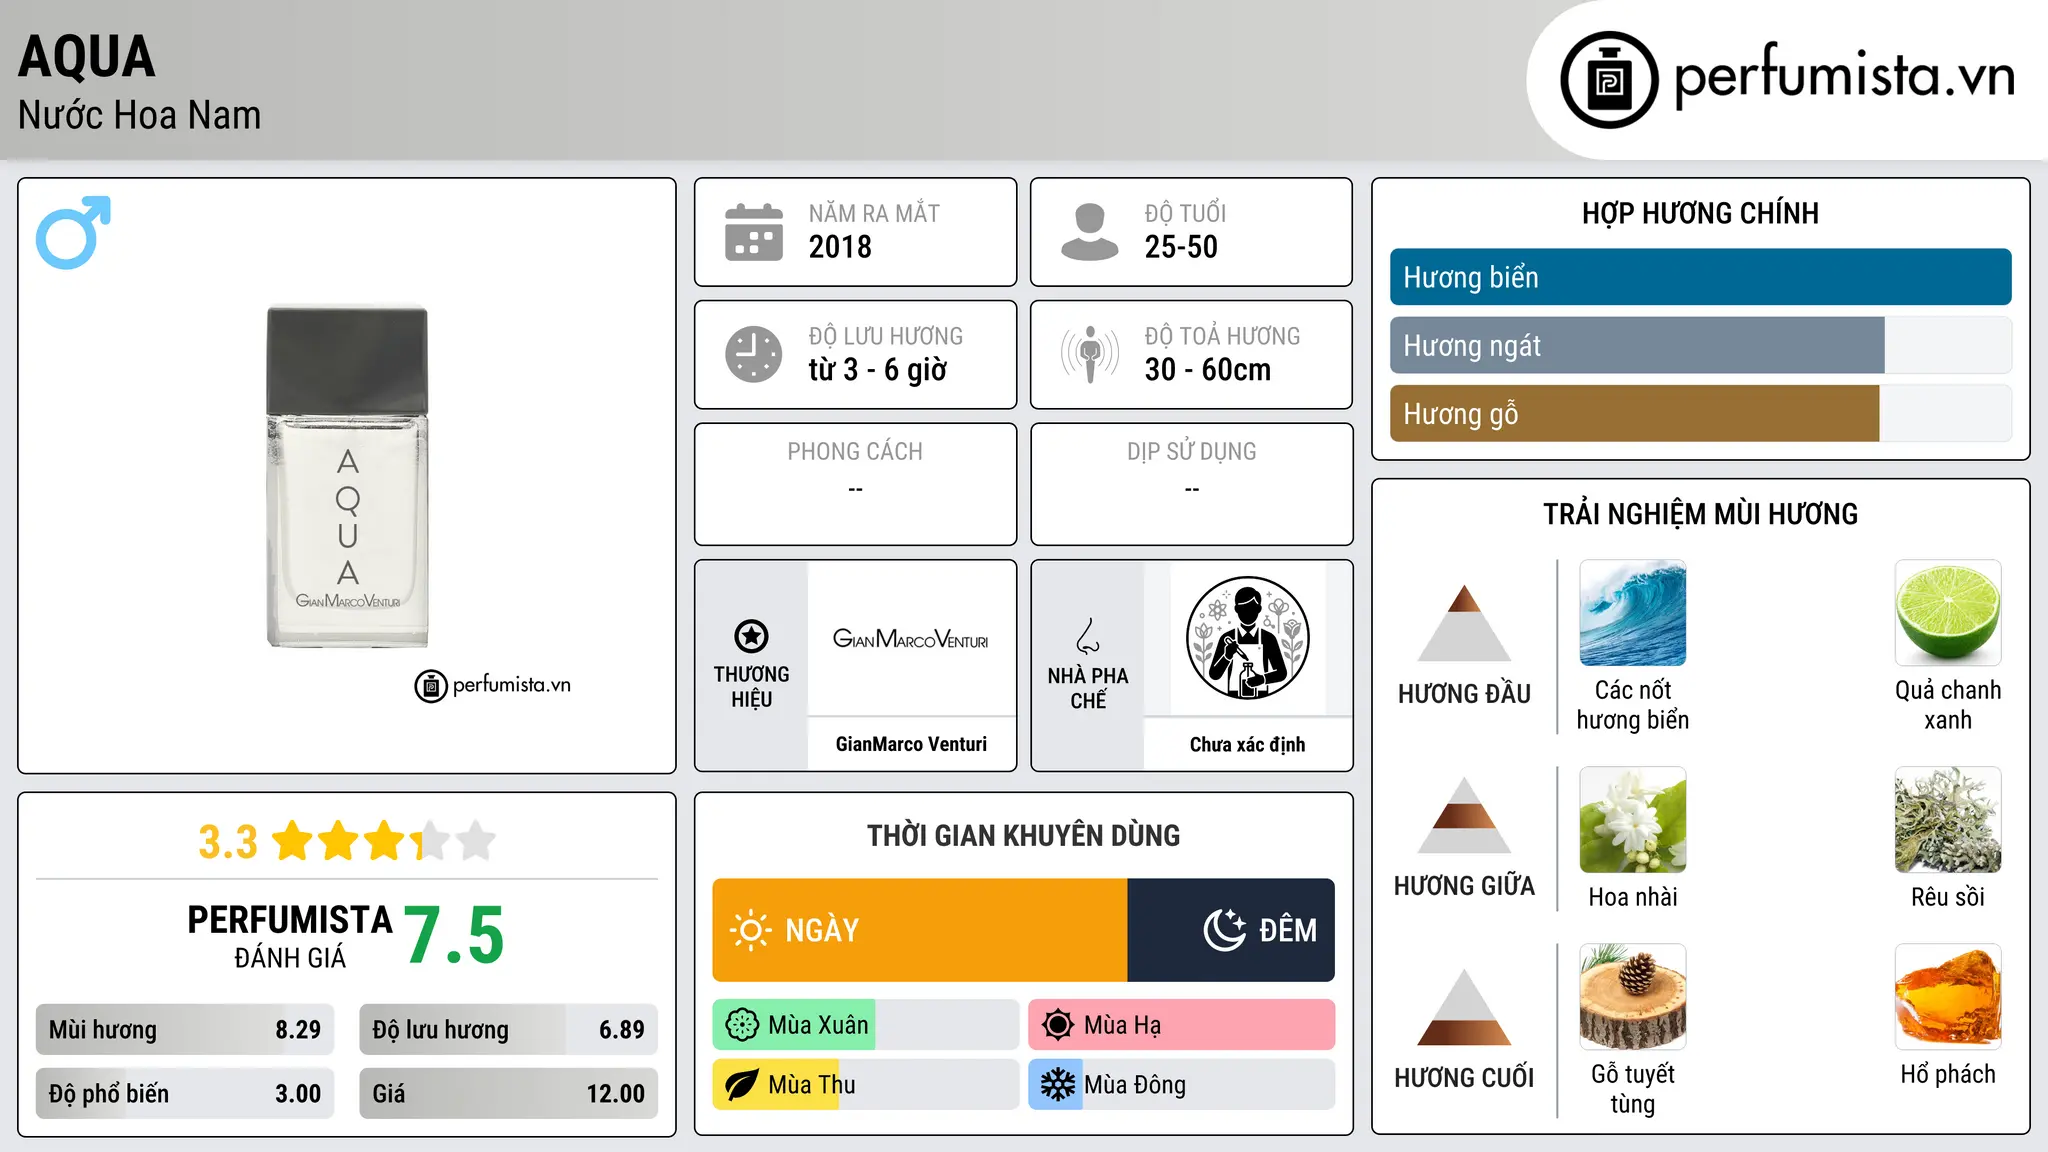
Task: Click the perfumista.vn bottle logo icon
Action: [x=1609, y=80]
